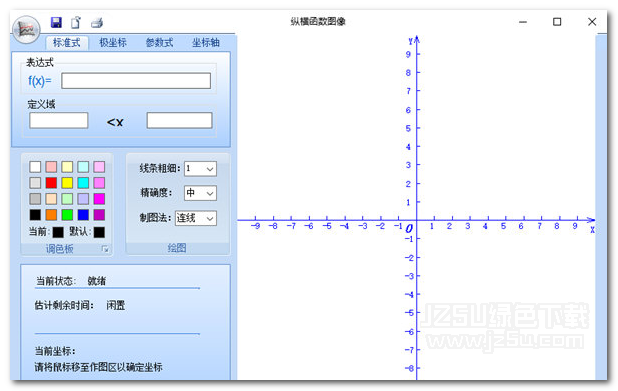Open the 线条粗细 line width dropdown
This screenshot has height=391, width=618.
(200, 169)
